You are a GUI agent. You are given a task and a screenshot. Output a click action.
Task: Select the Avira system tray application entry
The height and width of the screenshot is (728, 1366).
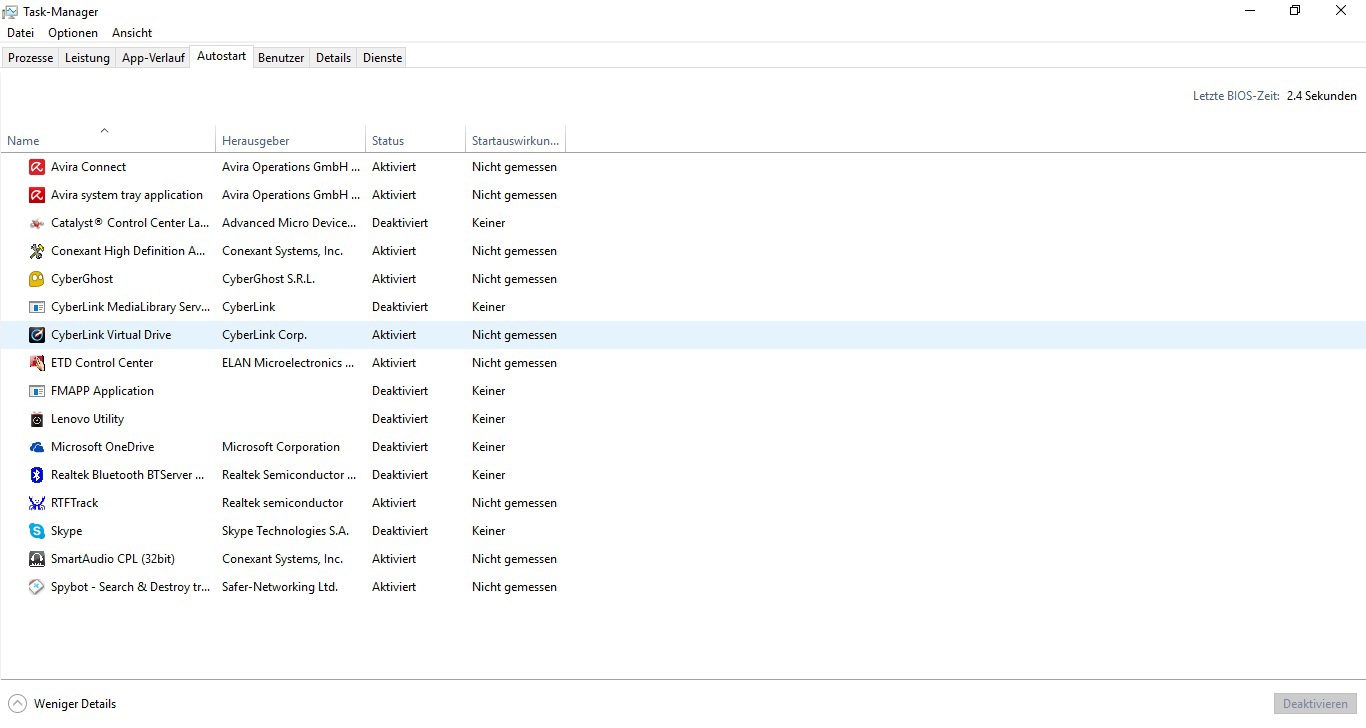127,195
